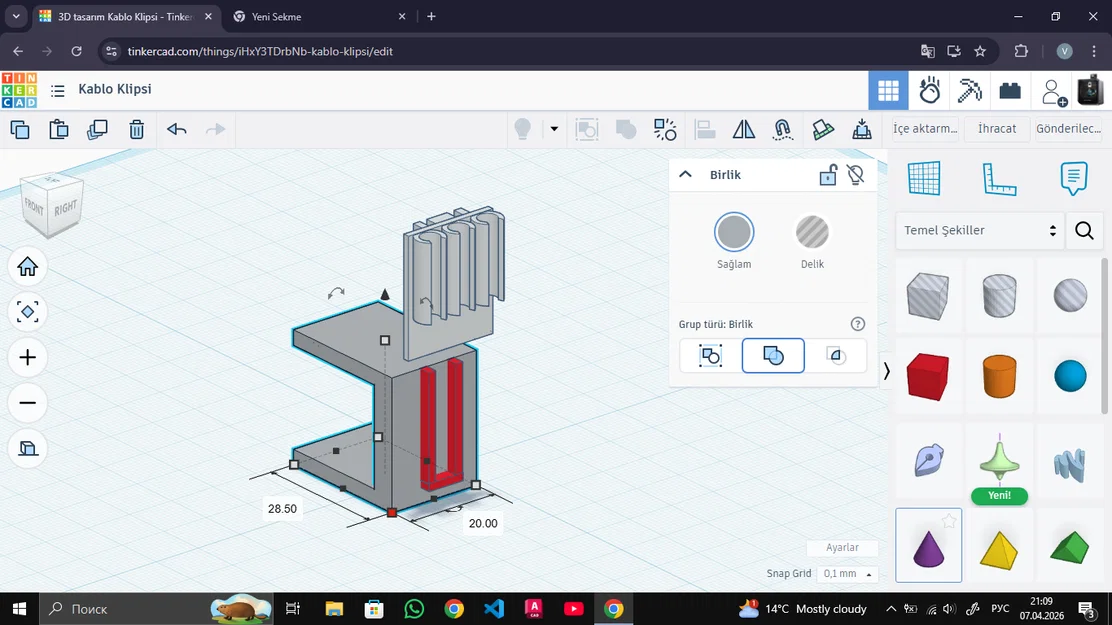Open the Temel Şekiller shapes dropdown
1112x625 pixels.
(x=979, y=231)
